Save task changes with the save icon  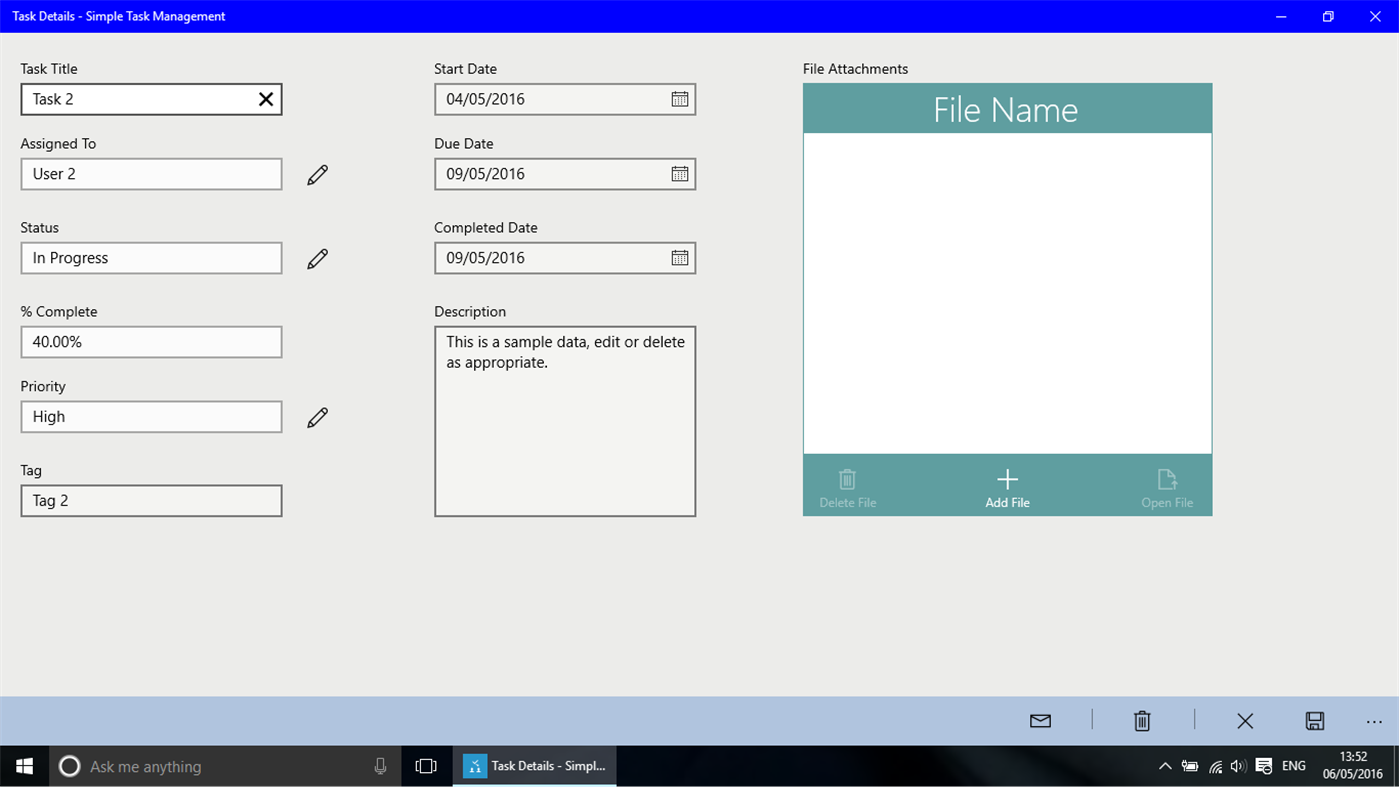1314,720
